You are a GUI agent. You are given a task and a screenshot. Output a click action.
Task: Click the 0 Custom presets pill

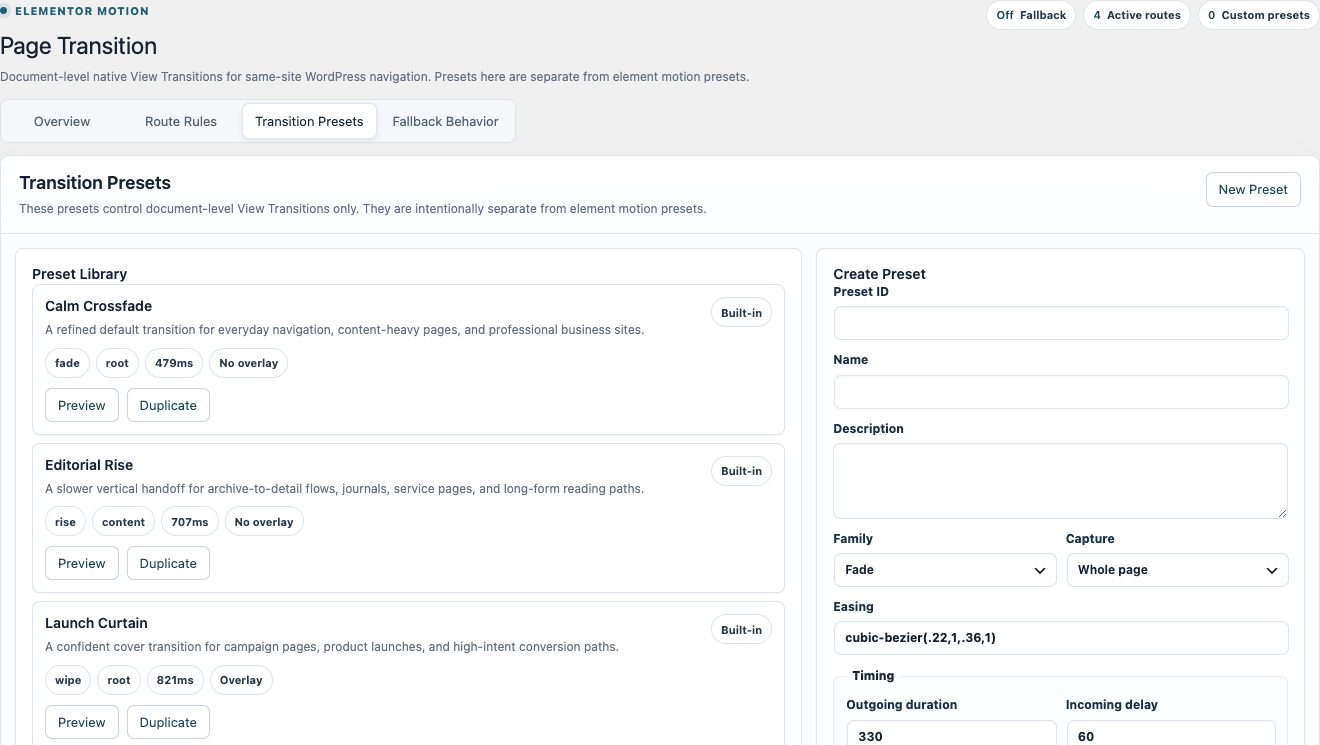pos(1258,15)
